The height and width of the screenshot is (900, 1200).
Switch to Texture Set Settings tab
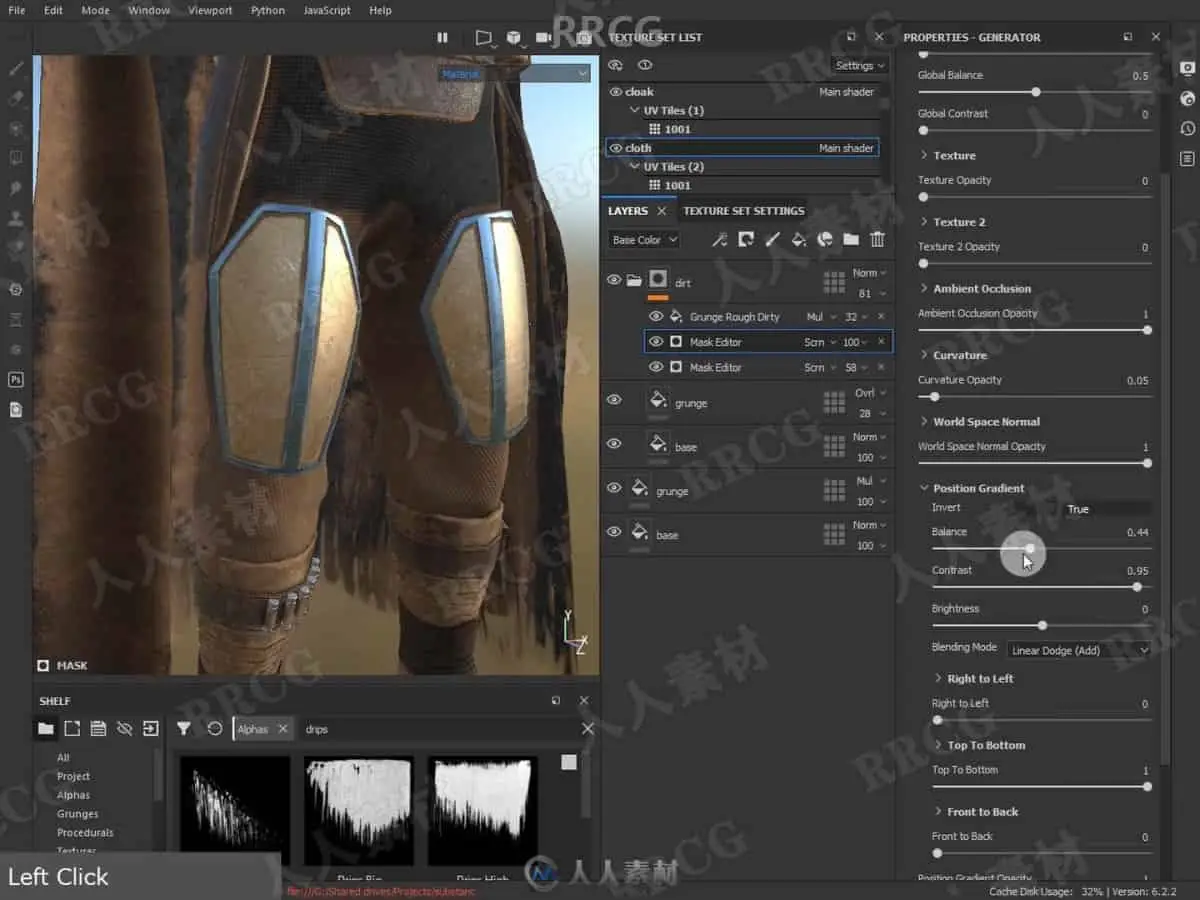point(743,211)
